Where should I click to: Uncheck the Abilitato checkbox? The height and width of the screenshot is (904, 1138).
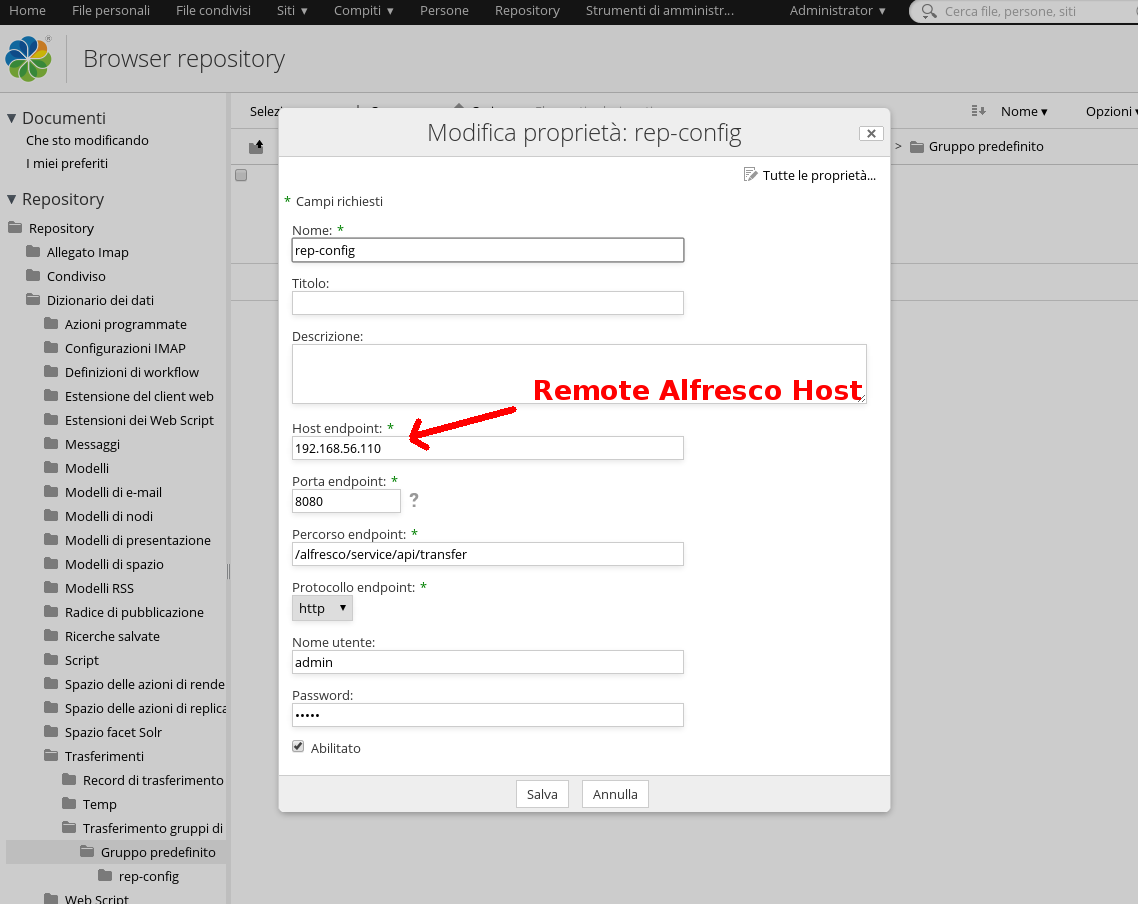(298, 747)
